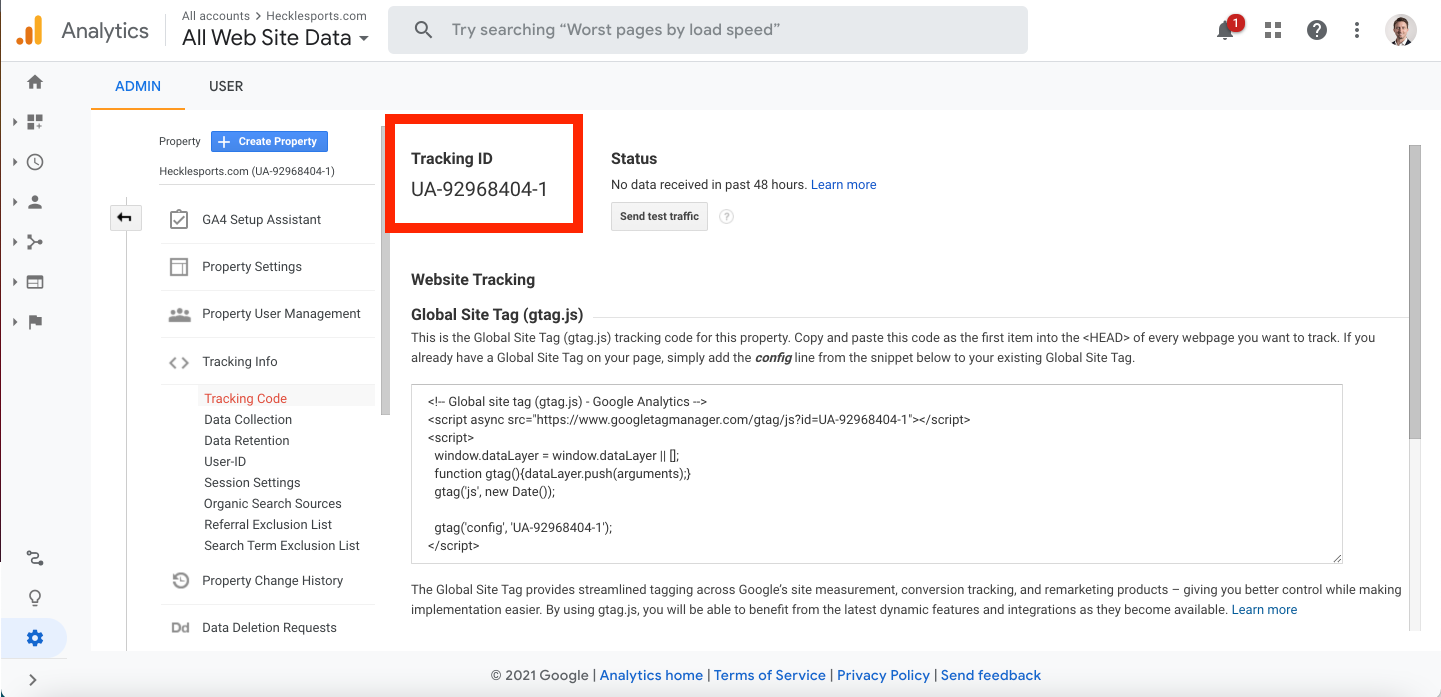This screenshot has height=697, width=1441.
Task: Expand the Customization dashboard section arrow
Action: click(x=15, y=122)
